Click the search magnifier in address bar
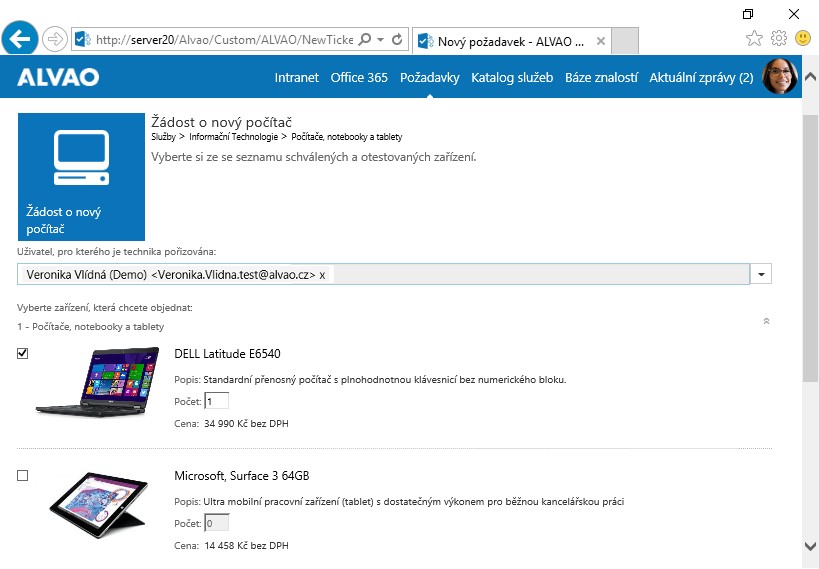The image size is (819, 569). (x=365, y=39)
